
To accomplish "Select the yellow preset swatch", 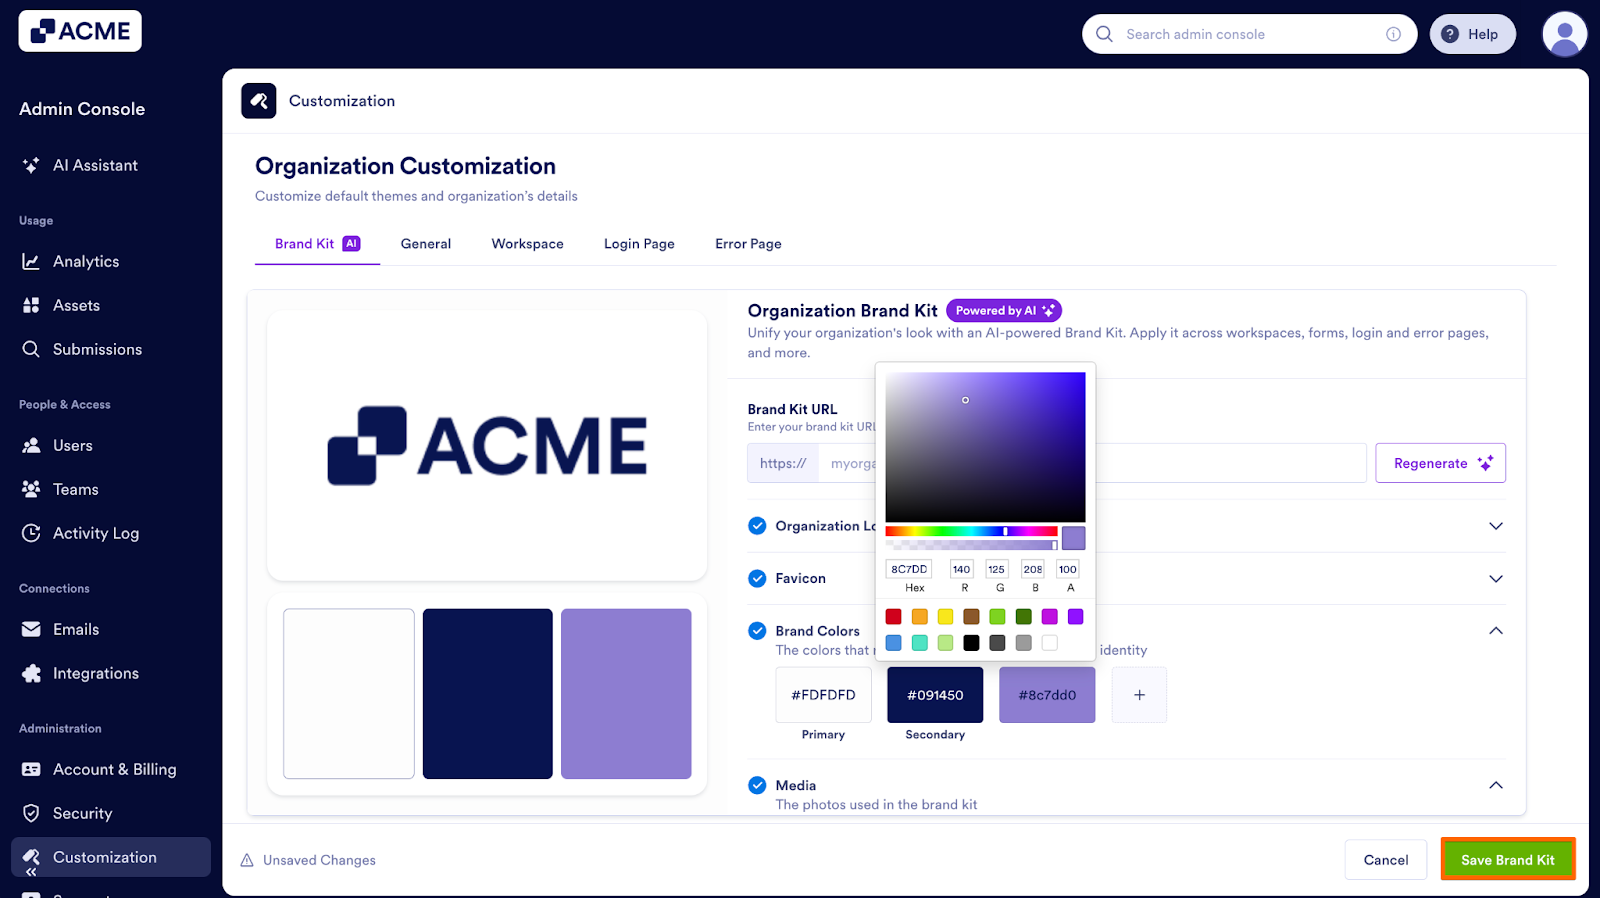I will (945, 616).
